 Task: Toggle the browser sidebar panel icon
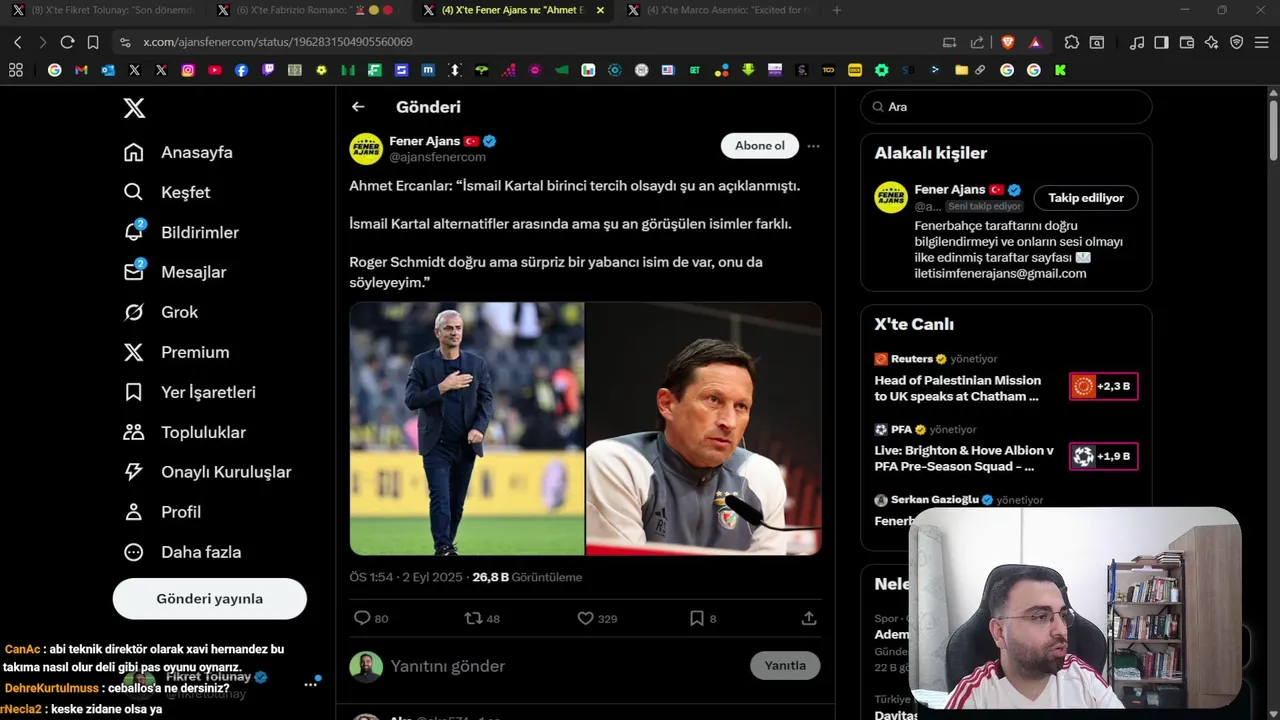coord(1161,42)
